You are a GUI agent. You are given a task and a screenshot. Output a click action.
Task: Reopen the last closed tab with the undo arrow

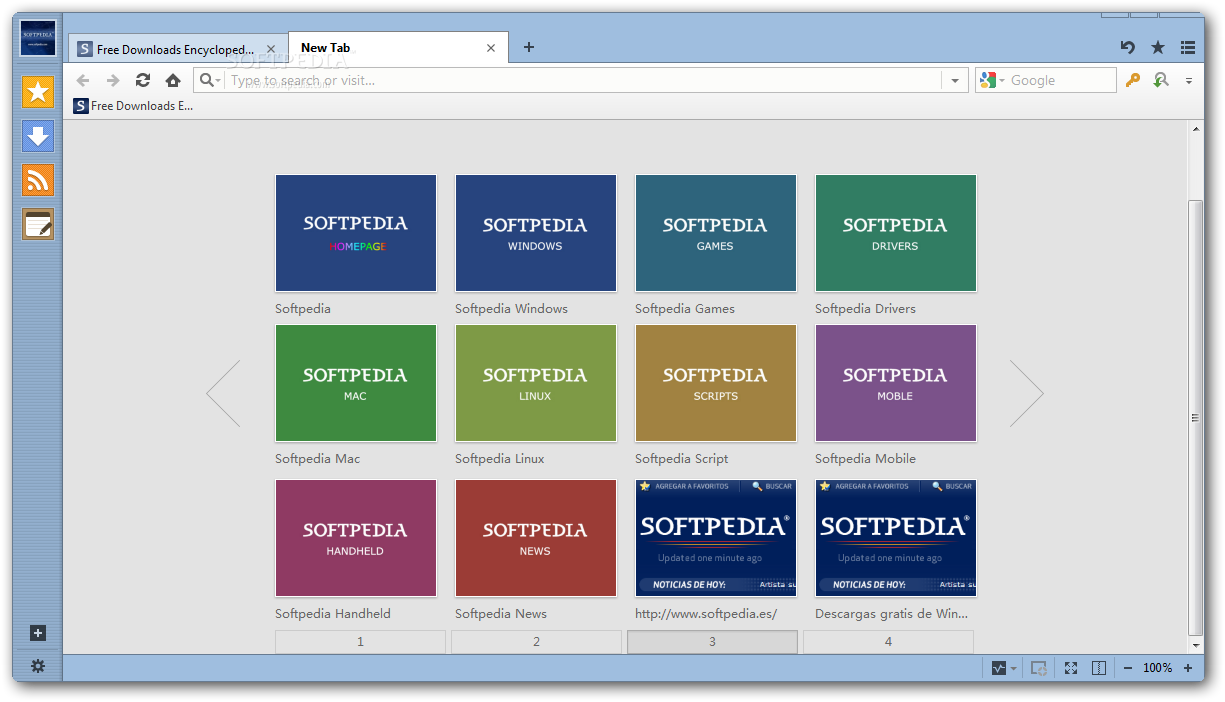pyautogui.click(x=1128, y=47)
